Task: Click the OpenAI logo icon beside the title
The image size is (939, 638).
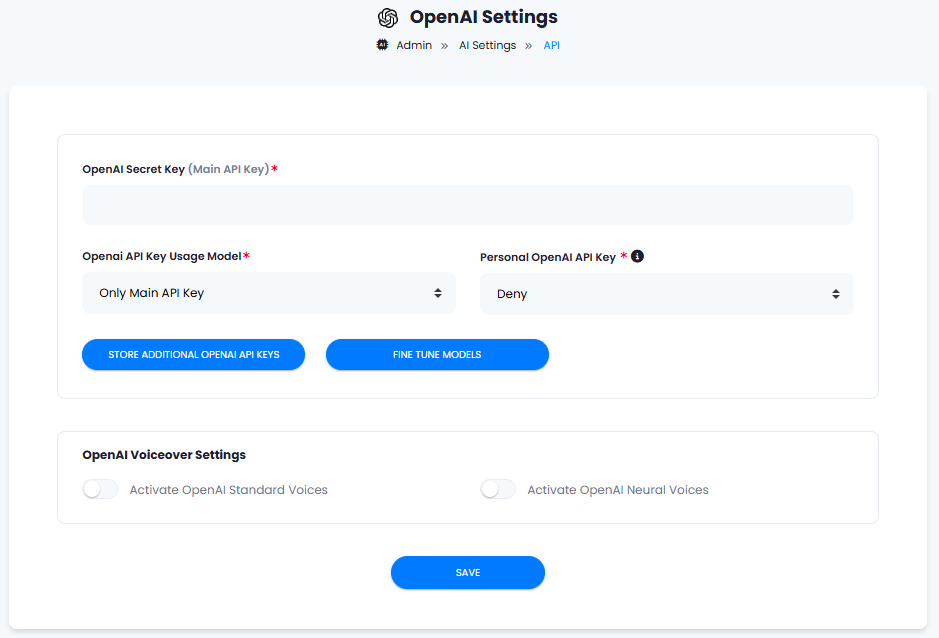Action: click(x=387, y=18)
